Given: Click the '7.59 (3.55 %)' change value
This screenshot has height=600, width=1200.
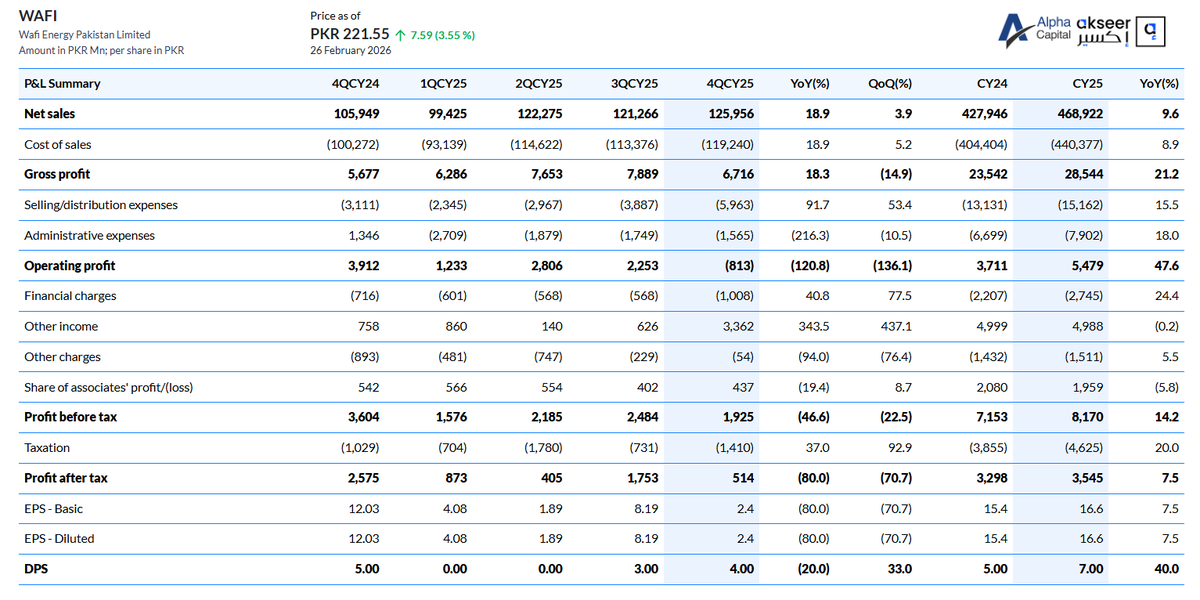Looking at the screenshot, I should click(x=442, y=35).
